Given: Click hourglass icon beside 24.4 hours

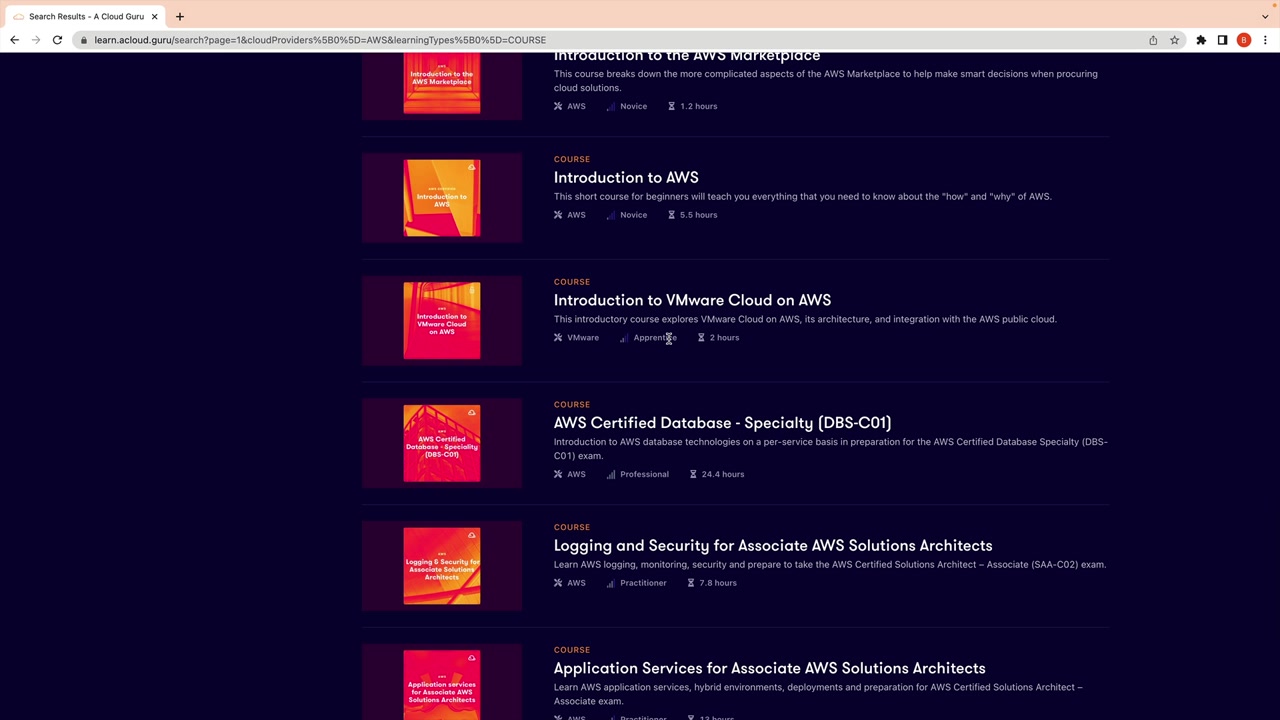Looking at the screenshot, I should click(x=692, y=474).
